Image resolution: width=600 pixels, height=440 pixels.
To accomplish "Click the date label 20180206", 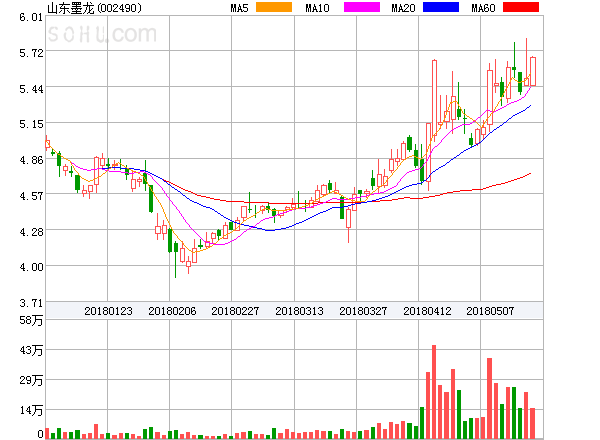I will [x=172, y=311].
